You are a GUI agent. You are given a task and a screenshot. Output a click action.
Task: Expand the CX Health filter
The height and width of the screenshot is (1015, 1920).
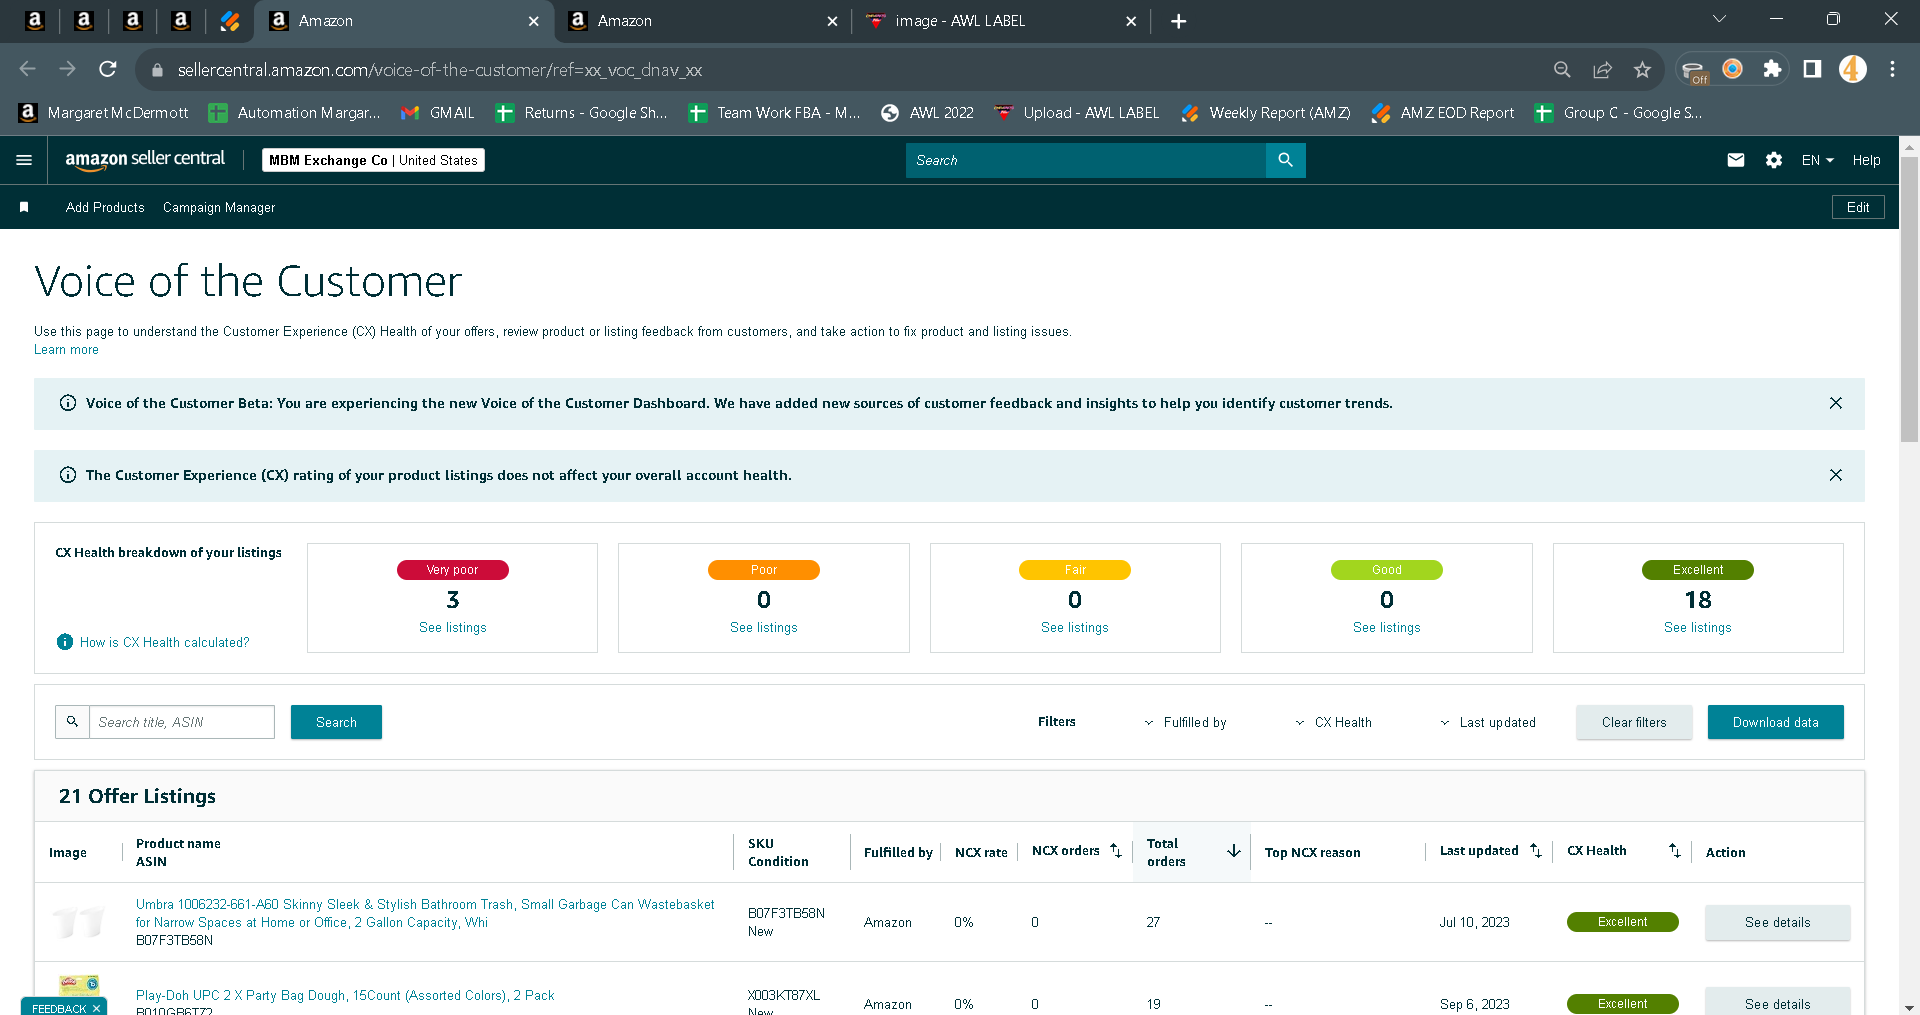1334,722
